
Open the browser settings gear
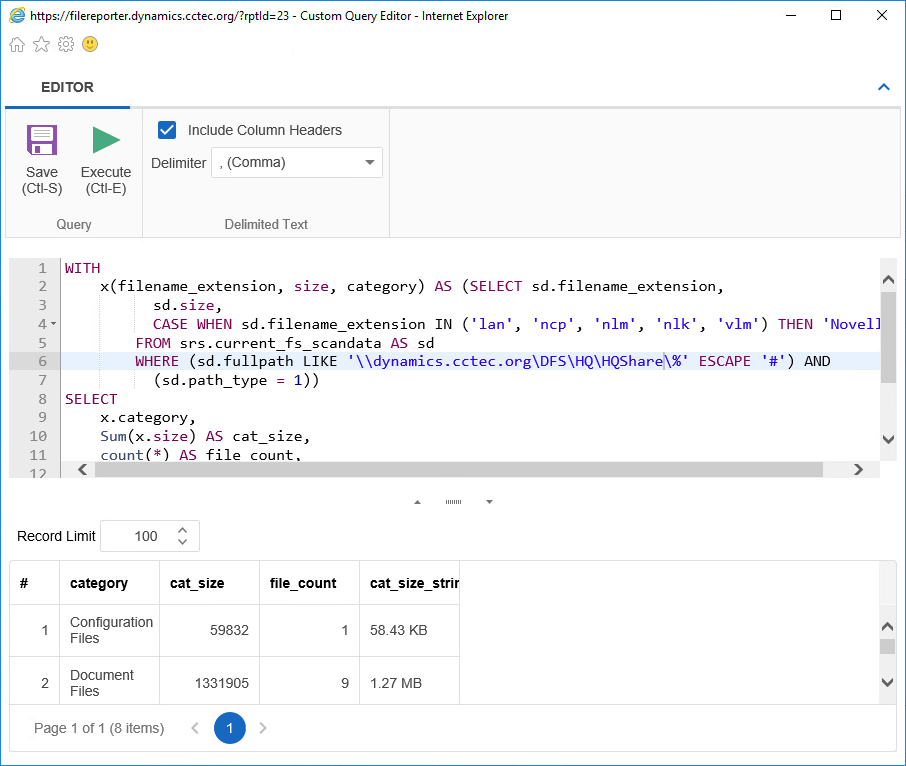point(66,44)
